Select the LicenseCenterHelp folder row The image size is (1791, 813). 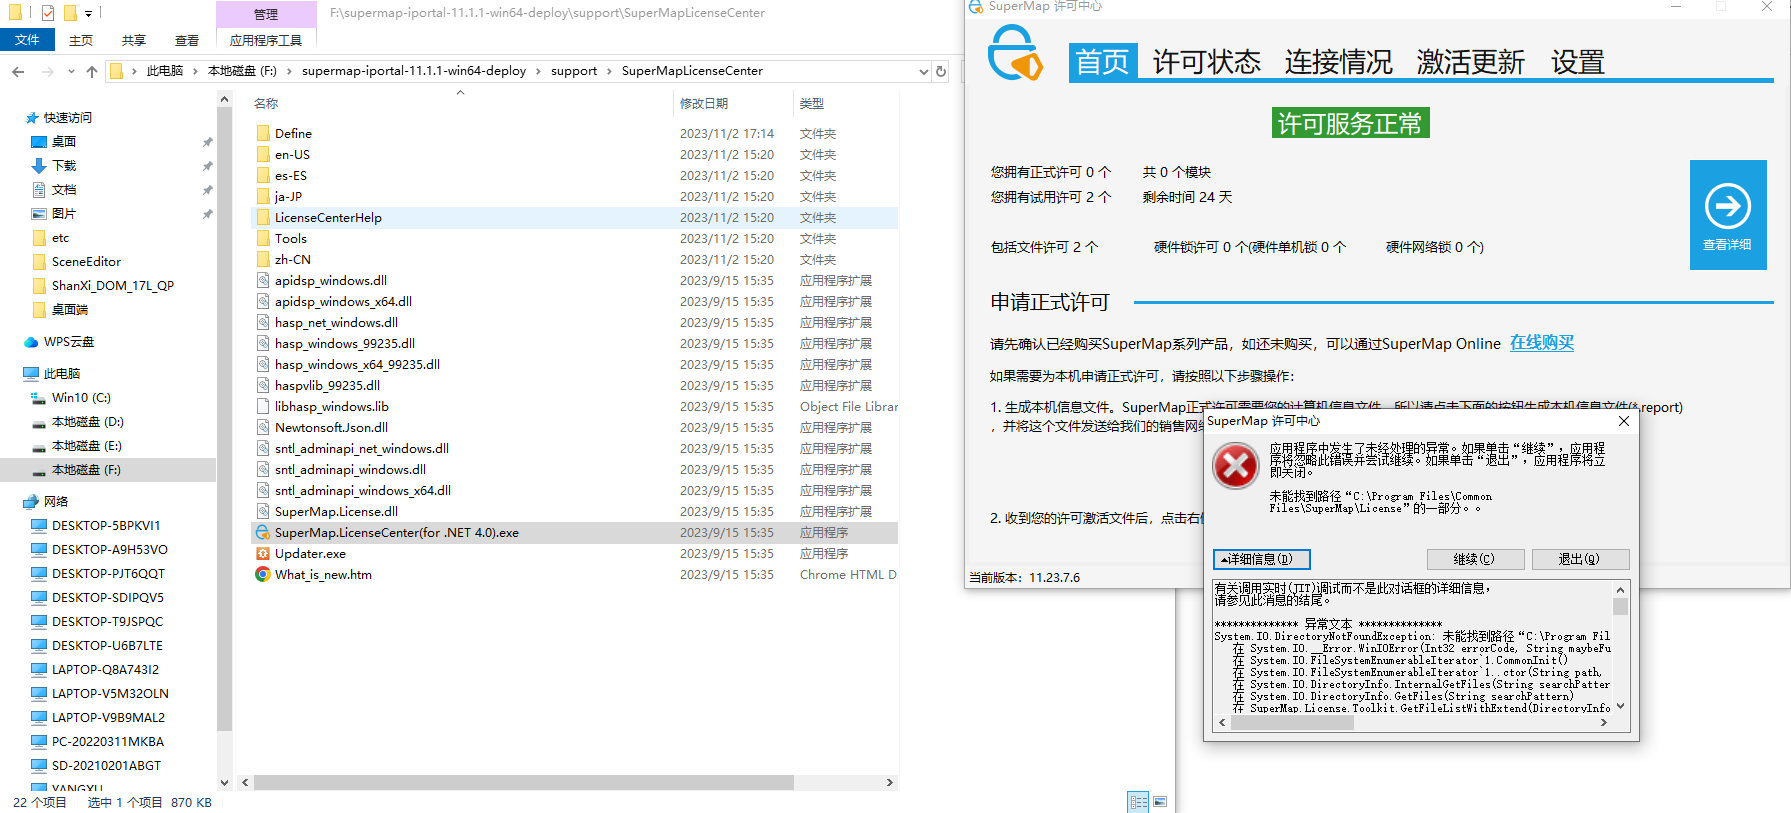(574, 218)
